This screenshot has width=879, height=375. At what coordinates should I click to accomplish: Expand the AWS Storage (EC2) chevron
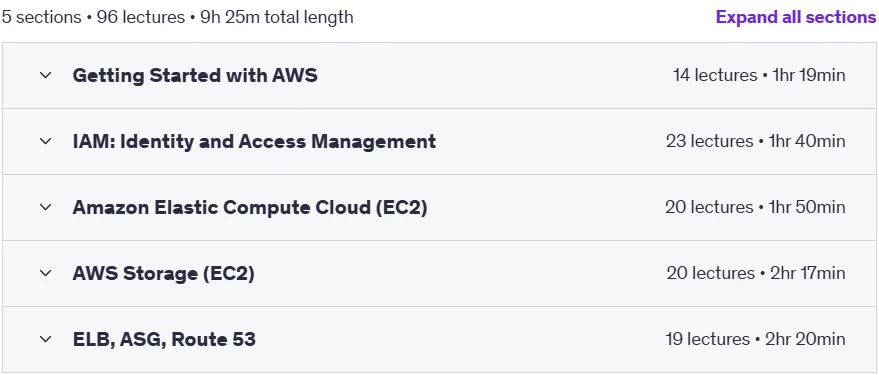[45, 274]
